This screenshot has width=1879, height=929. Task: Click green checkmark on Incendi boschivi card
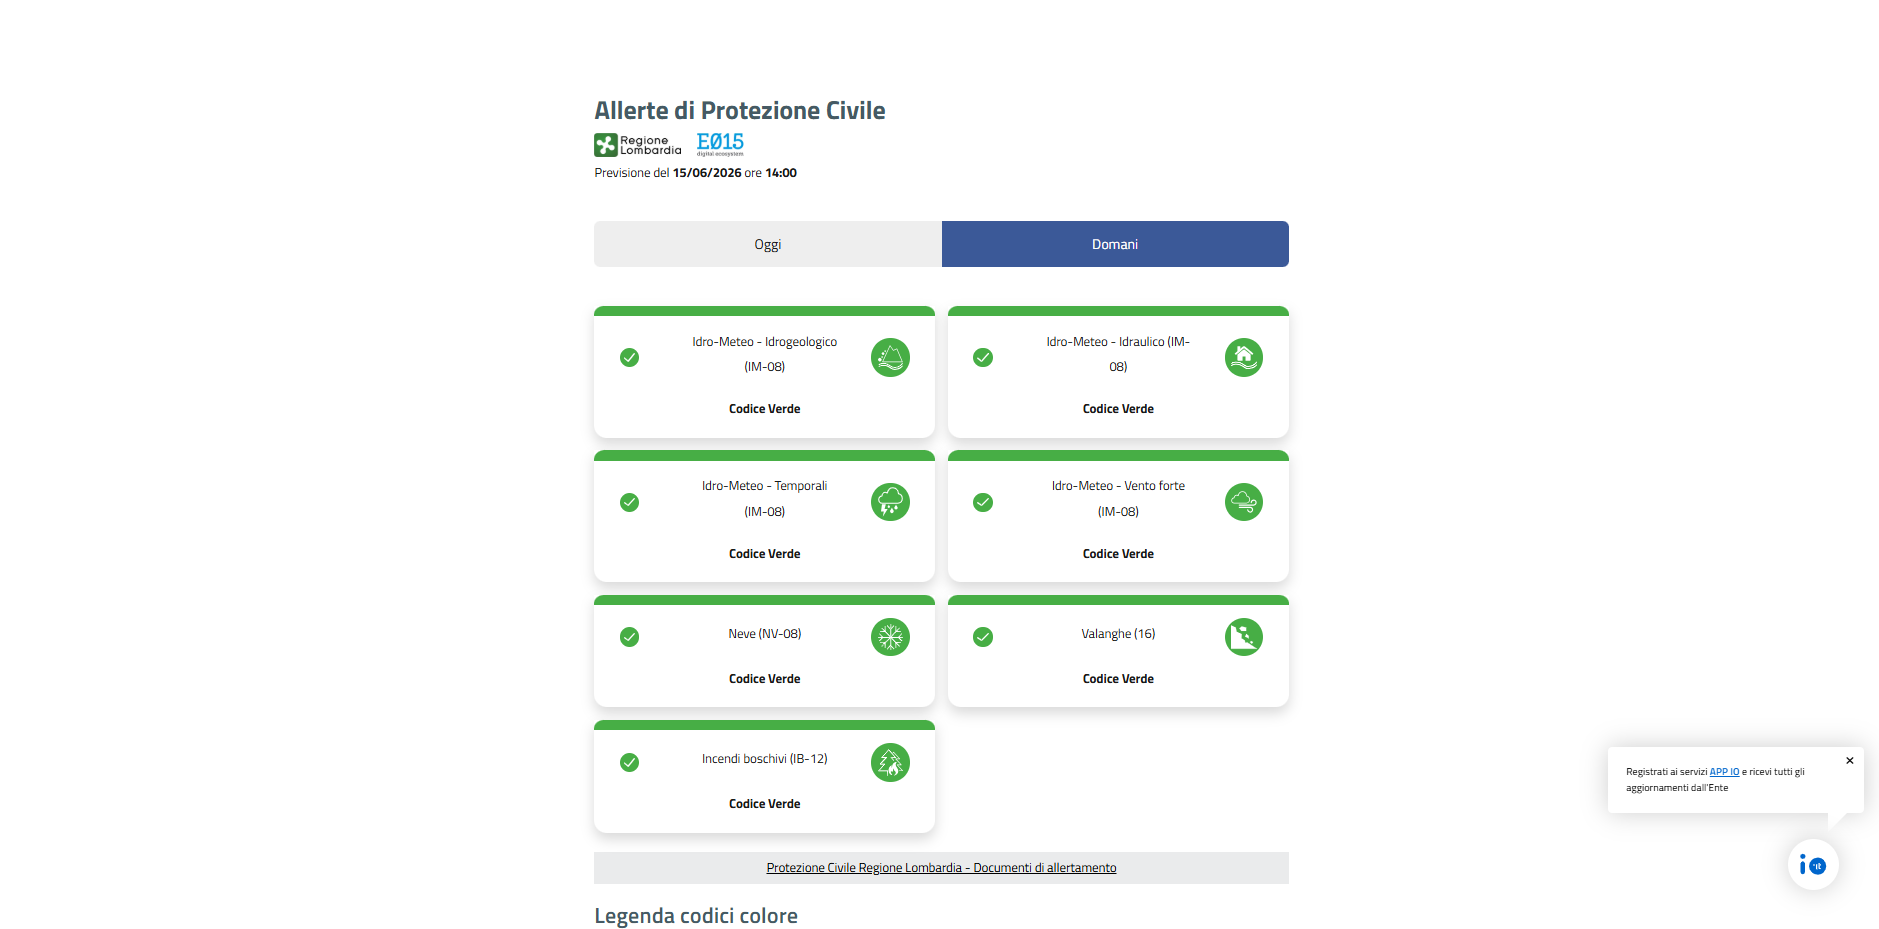click(629, 763)
